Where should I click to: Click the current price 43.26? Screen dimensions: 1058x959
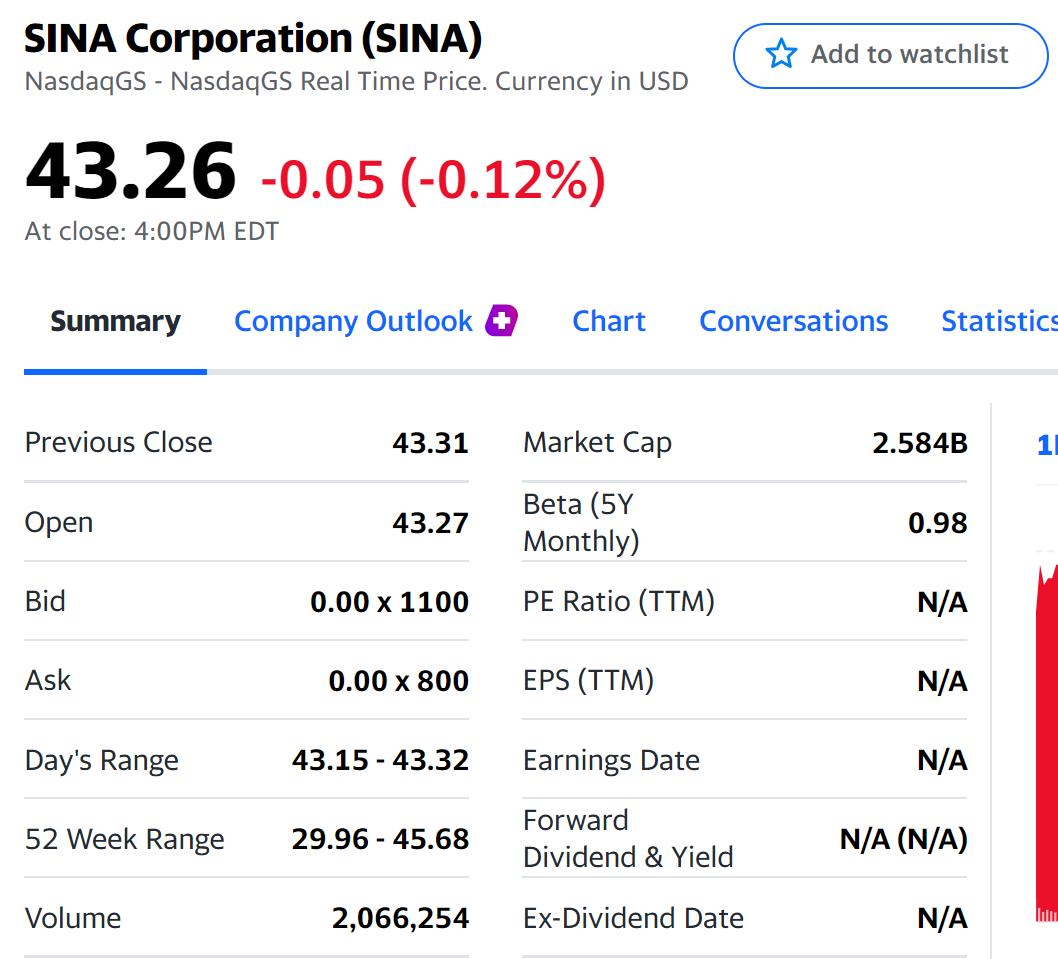130,170
